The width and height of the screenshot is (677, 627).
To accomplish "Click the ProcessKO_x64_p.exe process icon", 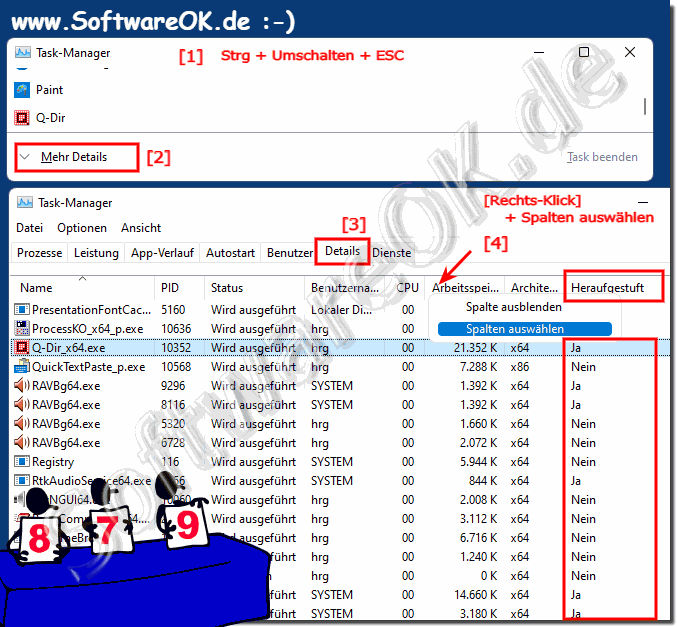I will click(x=22, y=329).
